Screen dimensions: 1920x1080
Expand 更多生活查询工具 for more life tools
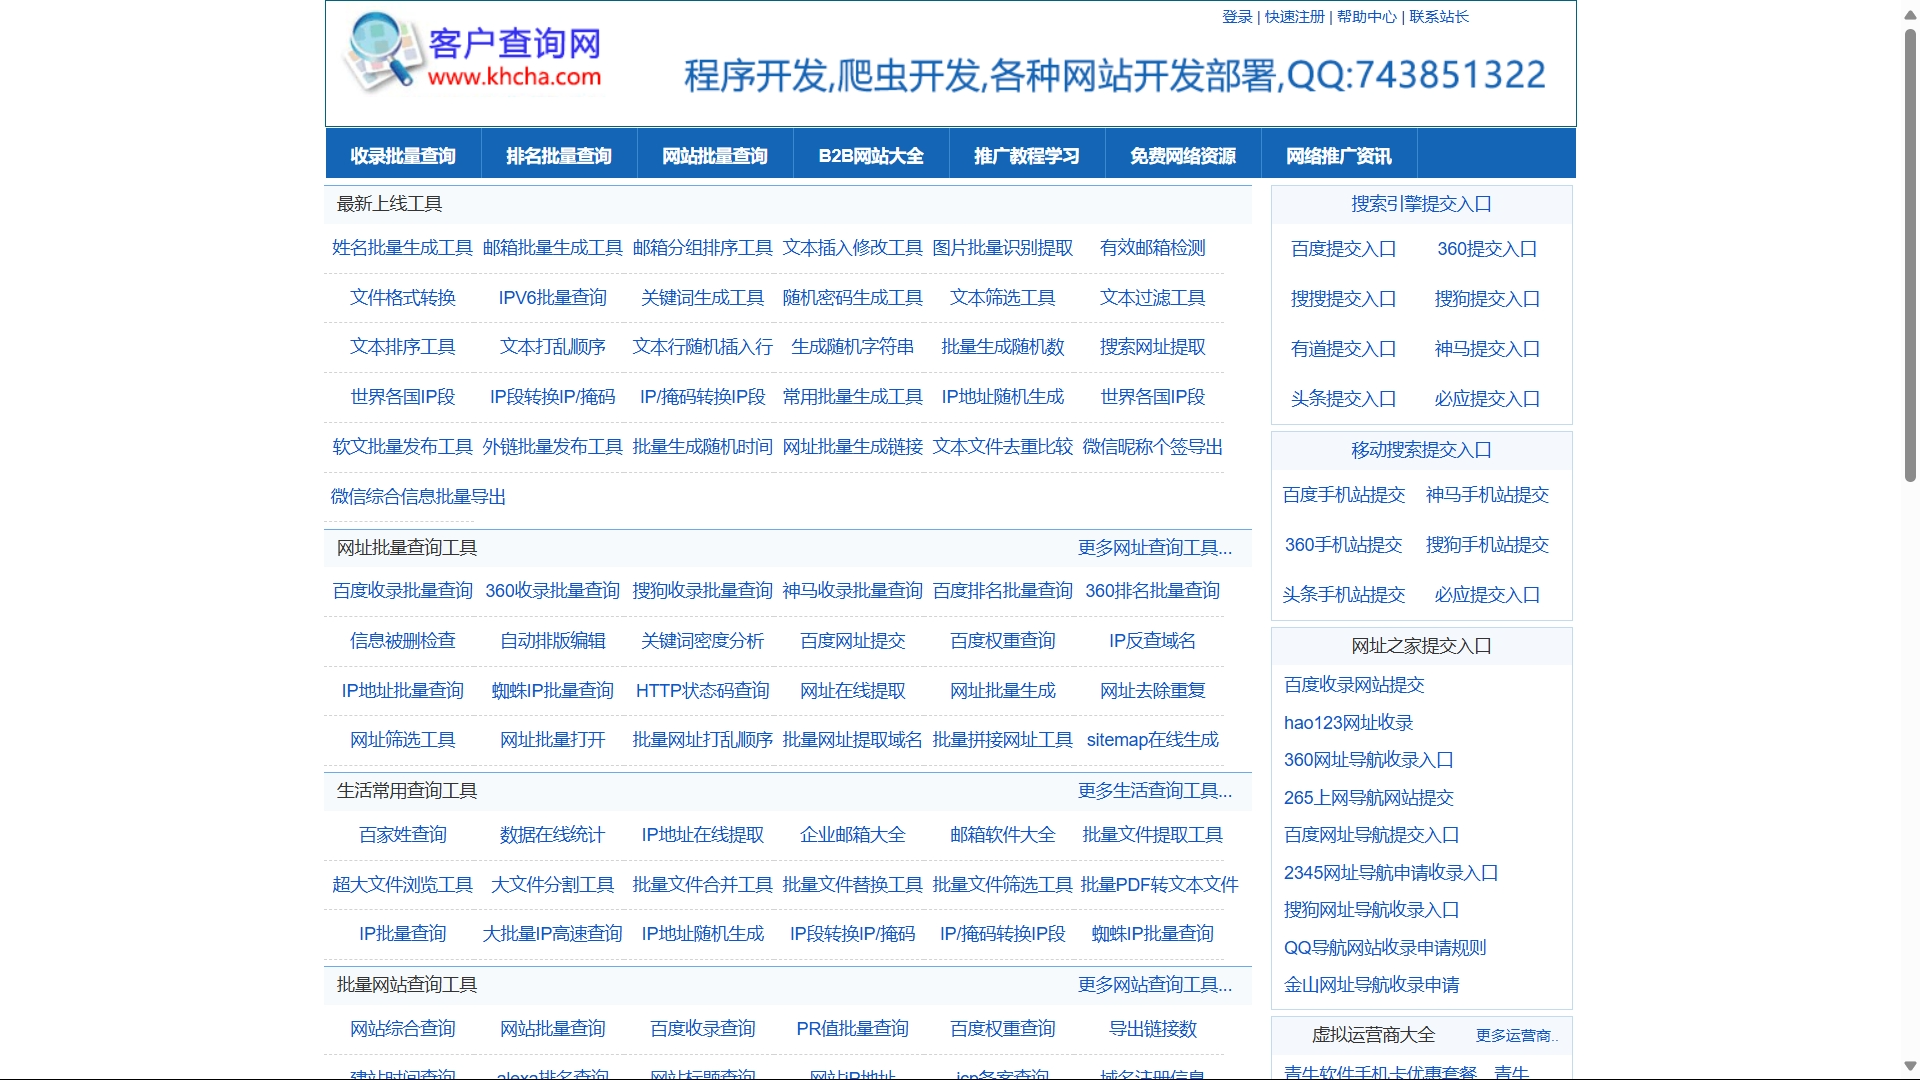(1154, 791)
